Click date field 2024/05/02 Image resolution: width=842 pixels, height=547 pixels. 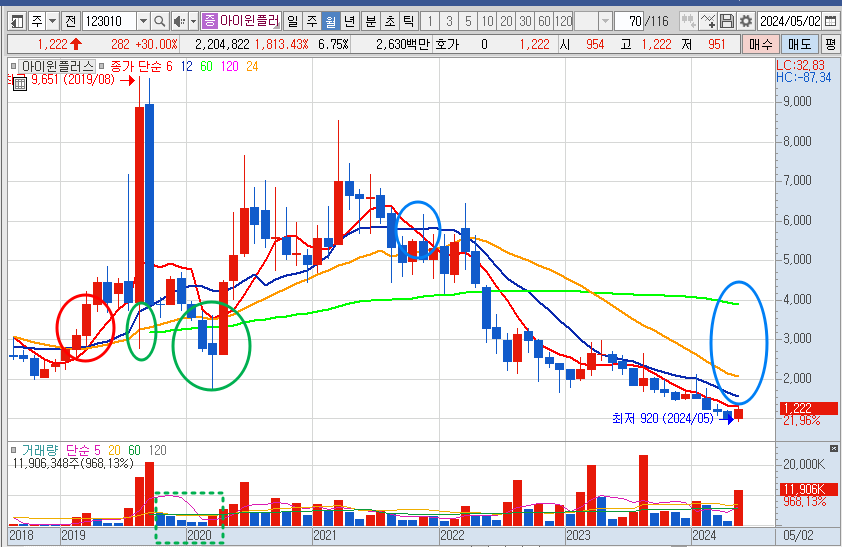pyautogui.click(x=789, y=21)
